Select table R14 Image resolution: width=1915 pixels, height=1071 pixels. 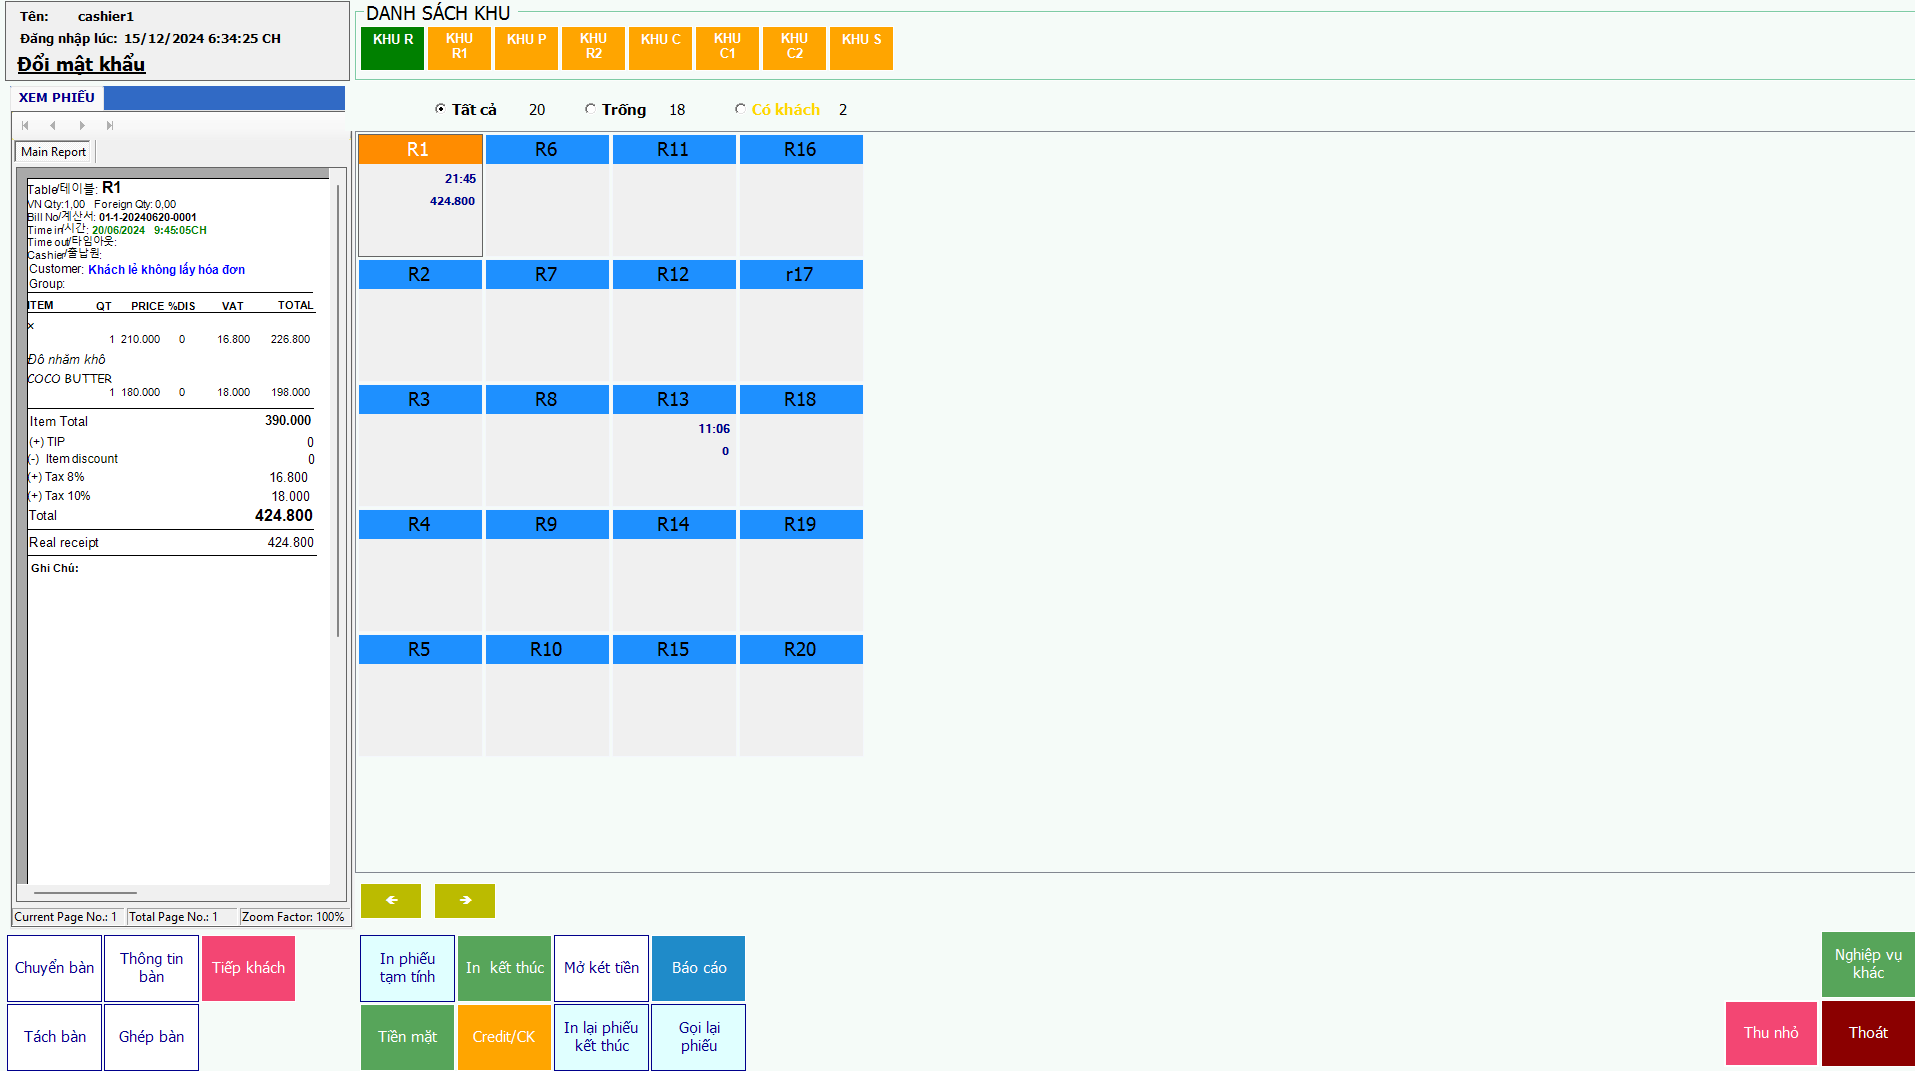pyautogui.click(x=674, y=570)
